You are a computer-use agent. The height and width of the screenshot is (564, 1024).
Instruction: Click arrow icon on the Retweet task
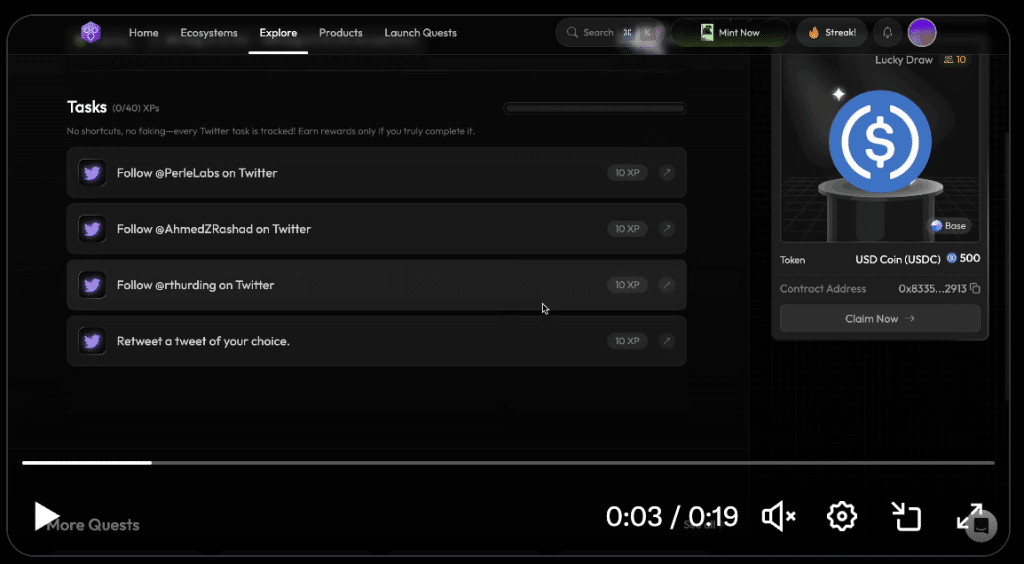tap(667, 341)
